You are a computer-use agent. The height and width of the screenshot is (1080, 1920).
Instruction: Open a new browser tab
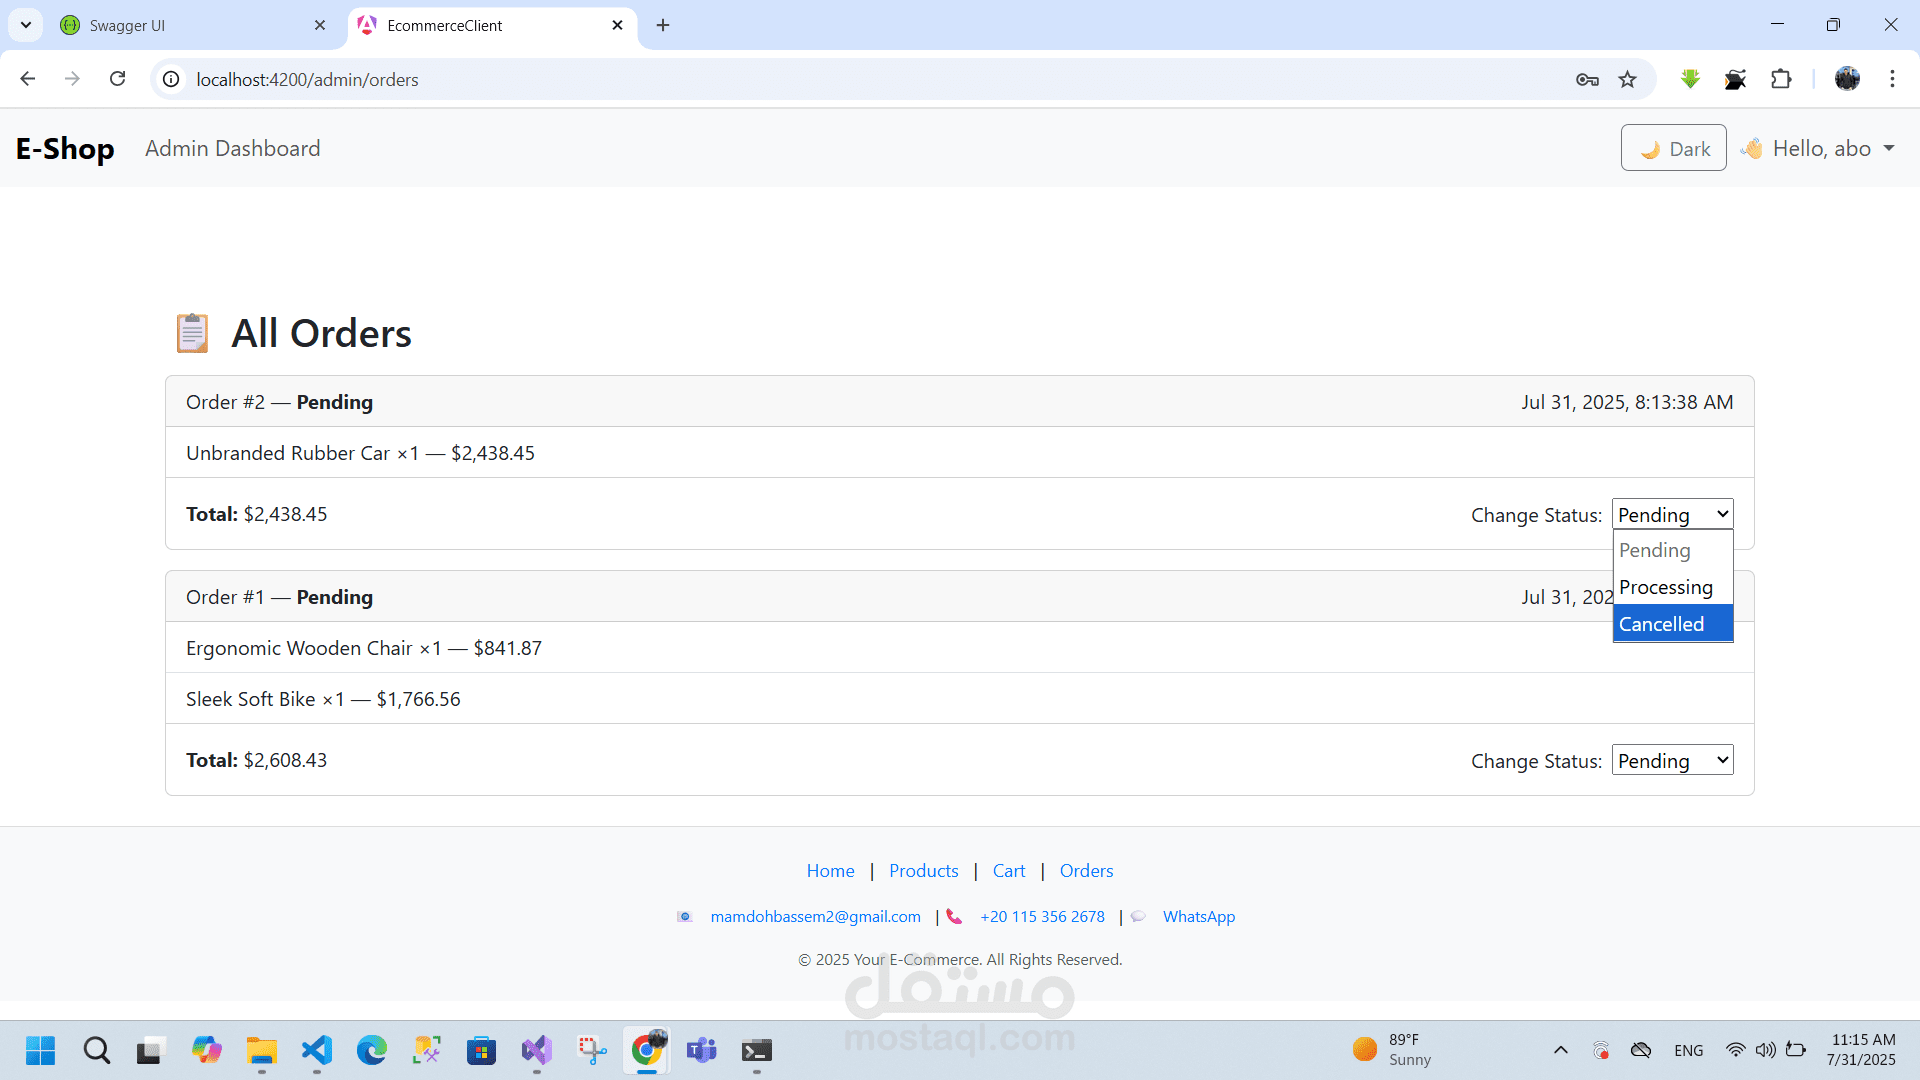[x=663, y=25]
